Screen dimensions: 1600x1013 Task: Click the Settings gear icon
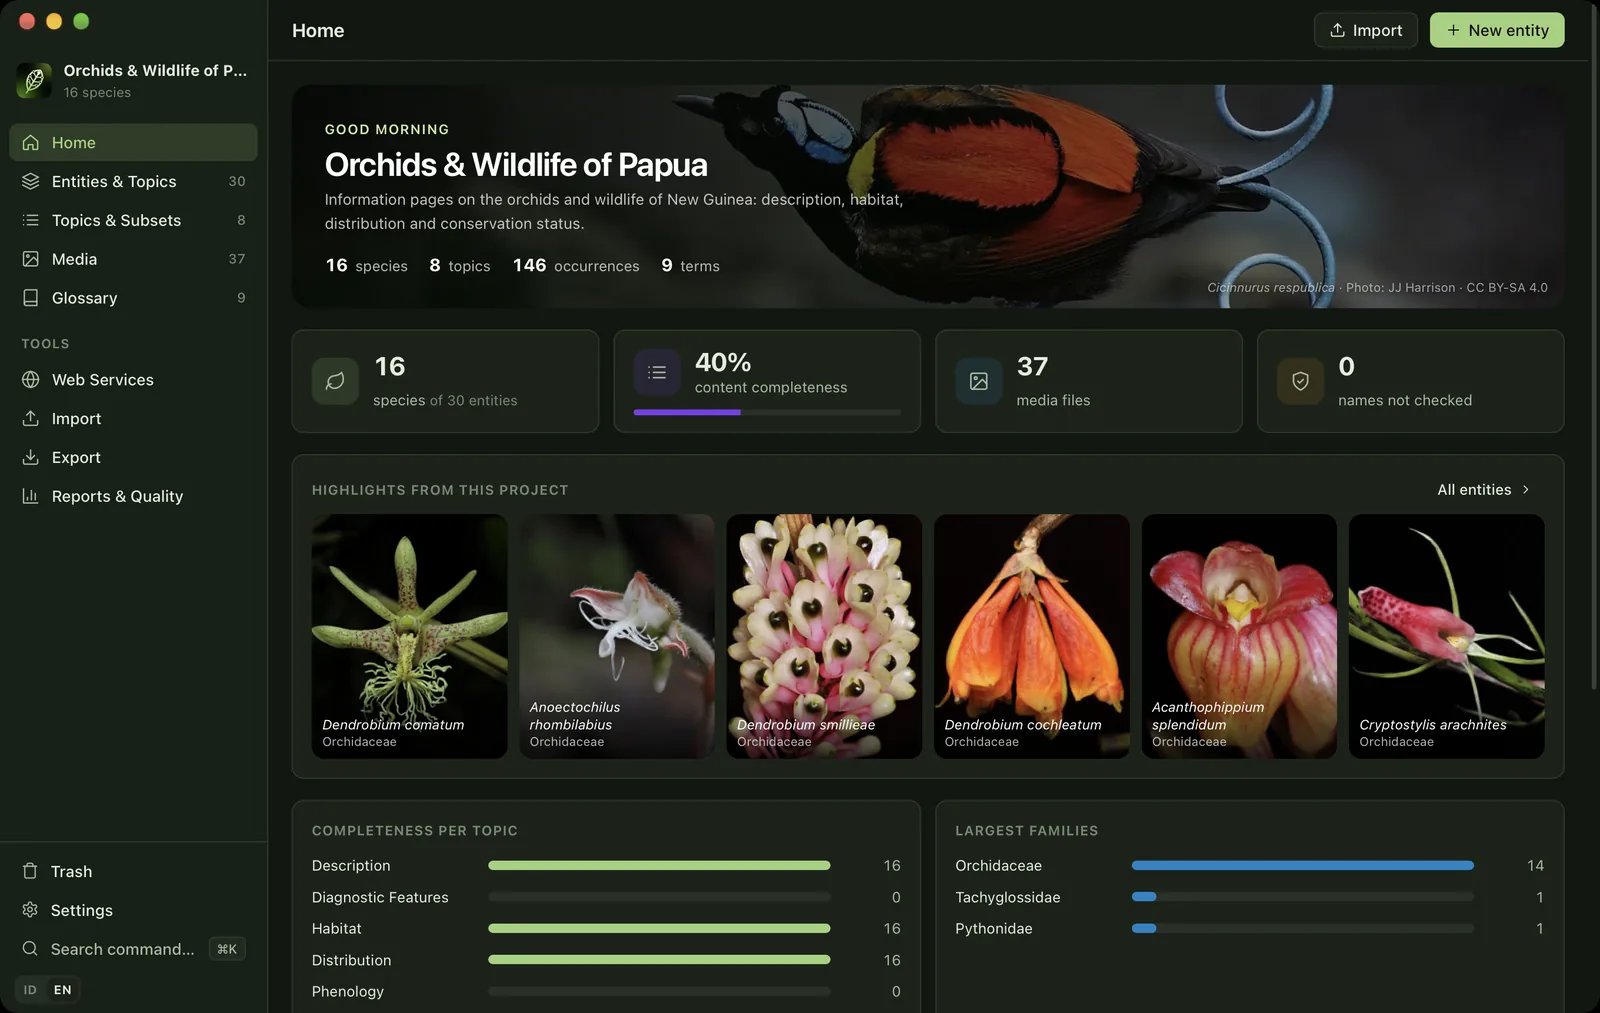click(x=30, y=910)
